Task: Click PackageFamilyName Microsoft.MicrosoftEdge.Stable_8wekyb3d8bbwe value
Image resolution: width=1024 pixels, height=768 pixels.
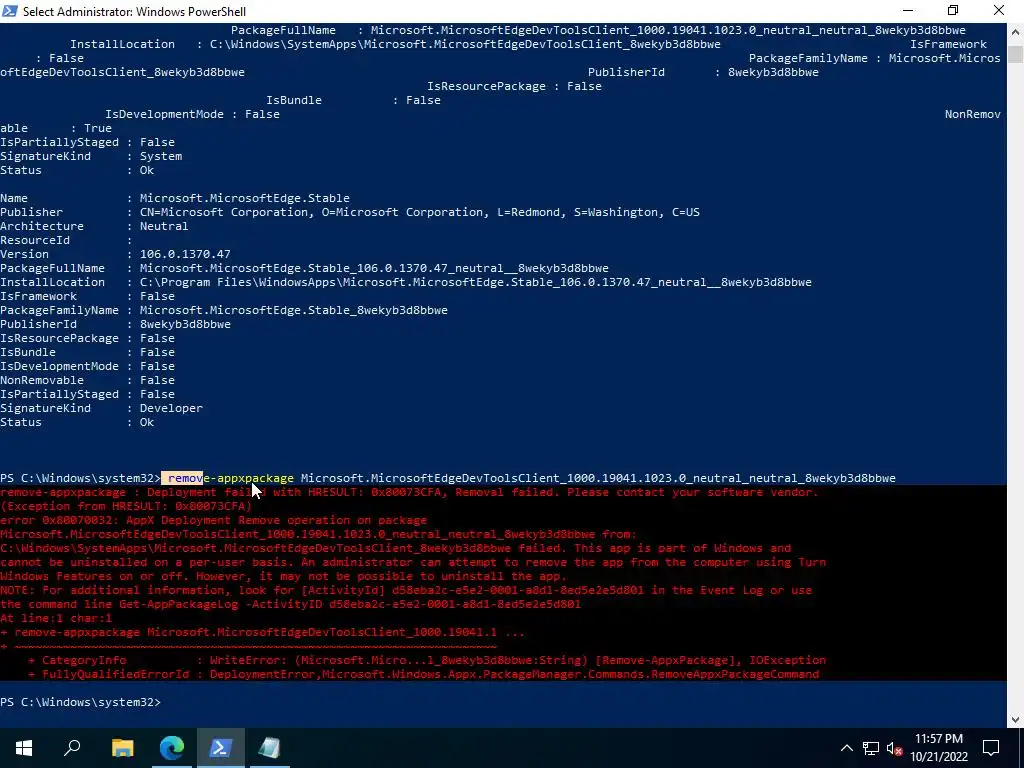Action: [x=294, y=310]
